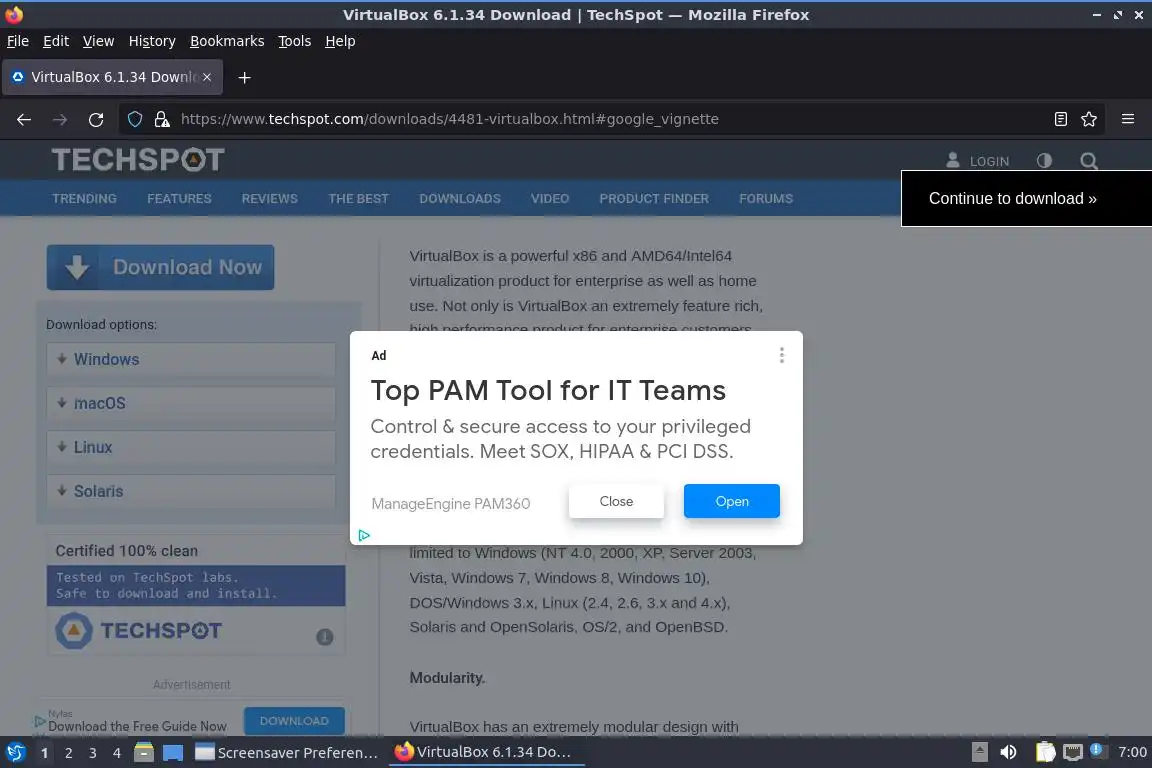Open the History menu
1152x768 pixels.
click(152, 41)
